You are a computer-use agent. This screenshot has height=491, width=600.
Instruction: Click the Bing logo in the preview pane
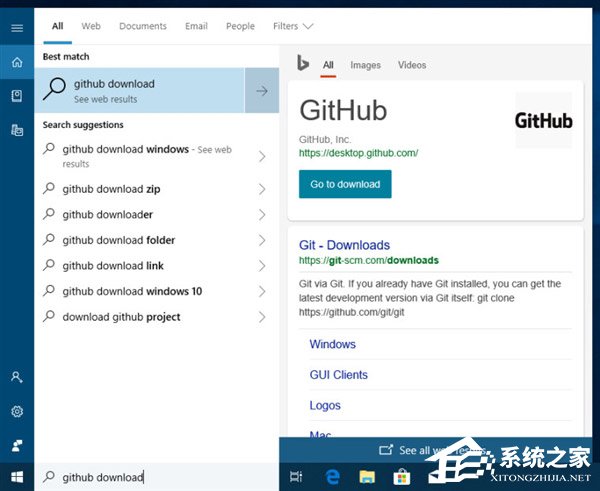point(303,63)
